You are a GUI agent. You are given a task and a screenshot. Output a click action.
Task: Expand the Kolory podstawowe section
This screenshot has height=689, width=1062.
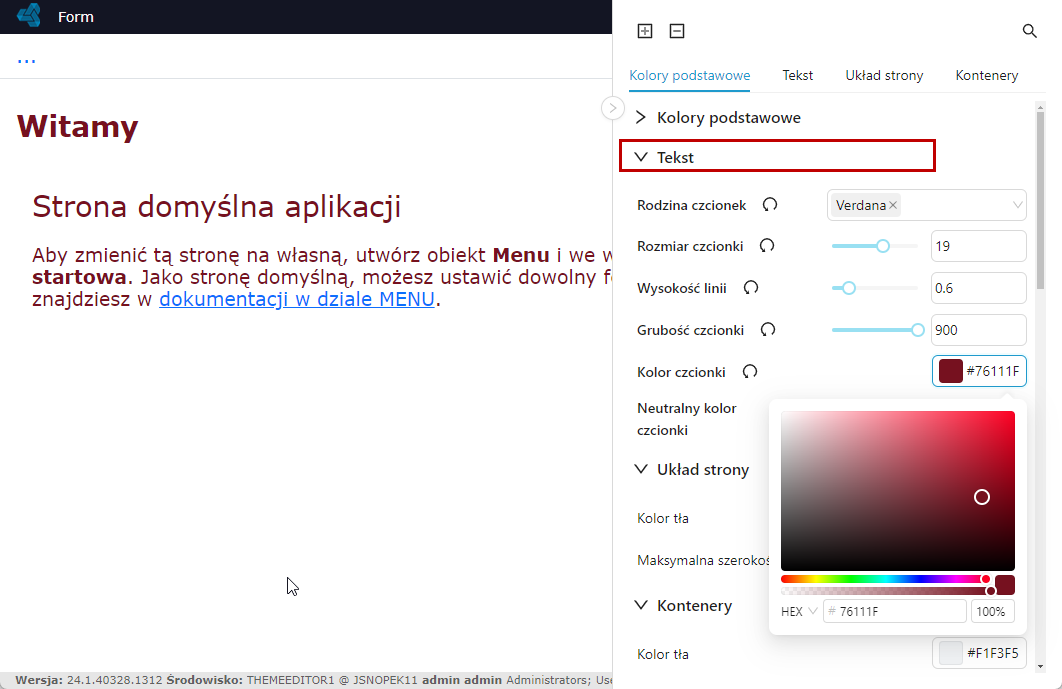tap(641, 117)
